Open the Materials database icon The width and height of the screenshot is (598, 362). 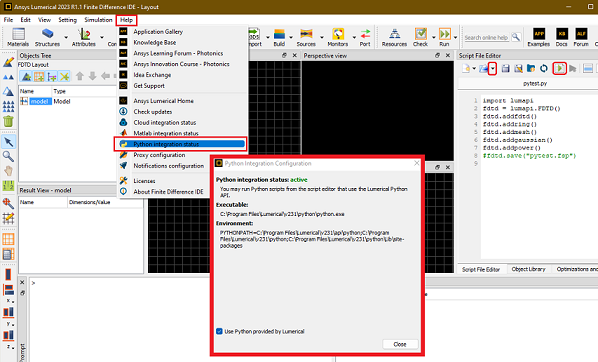pos(18,34)
